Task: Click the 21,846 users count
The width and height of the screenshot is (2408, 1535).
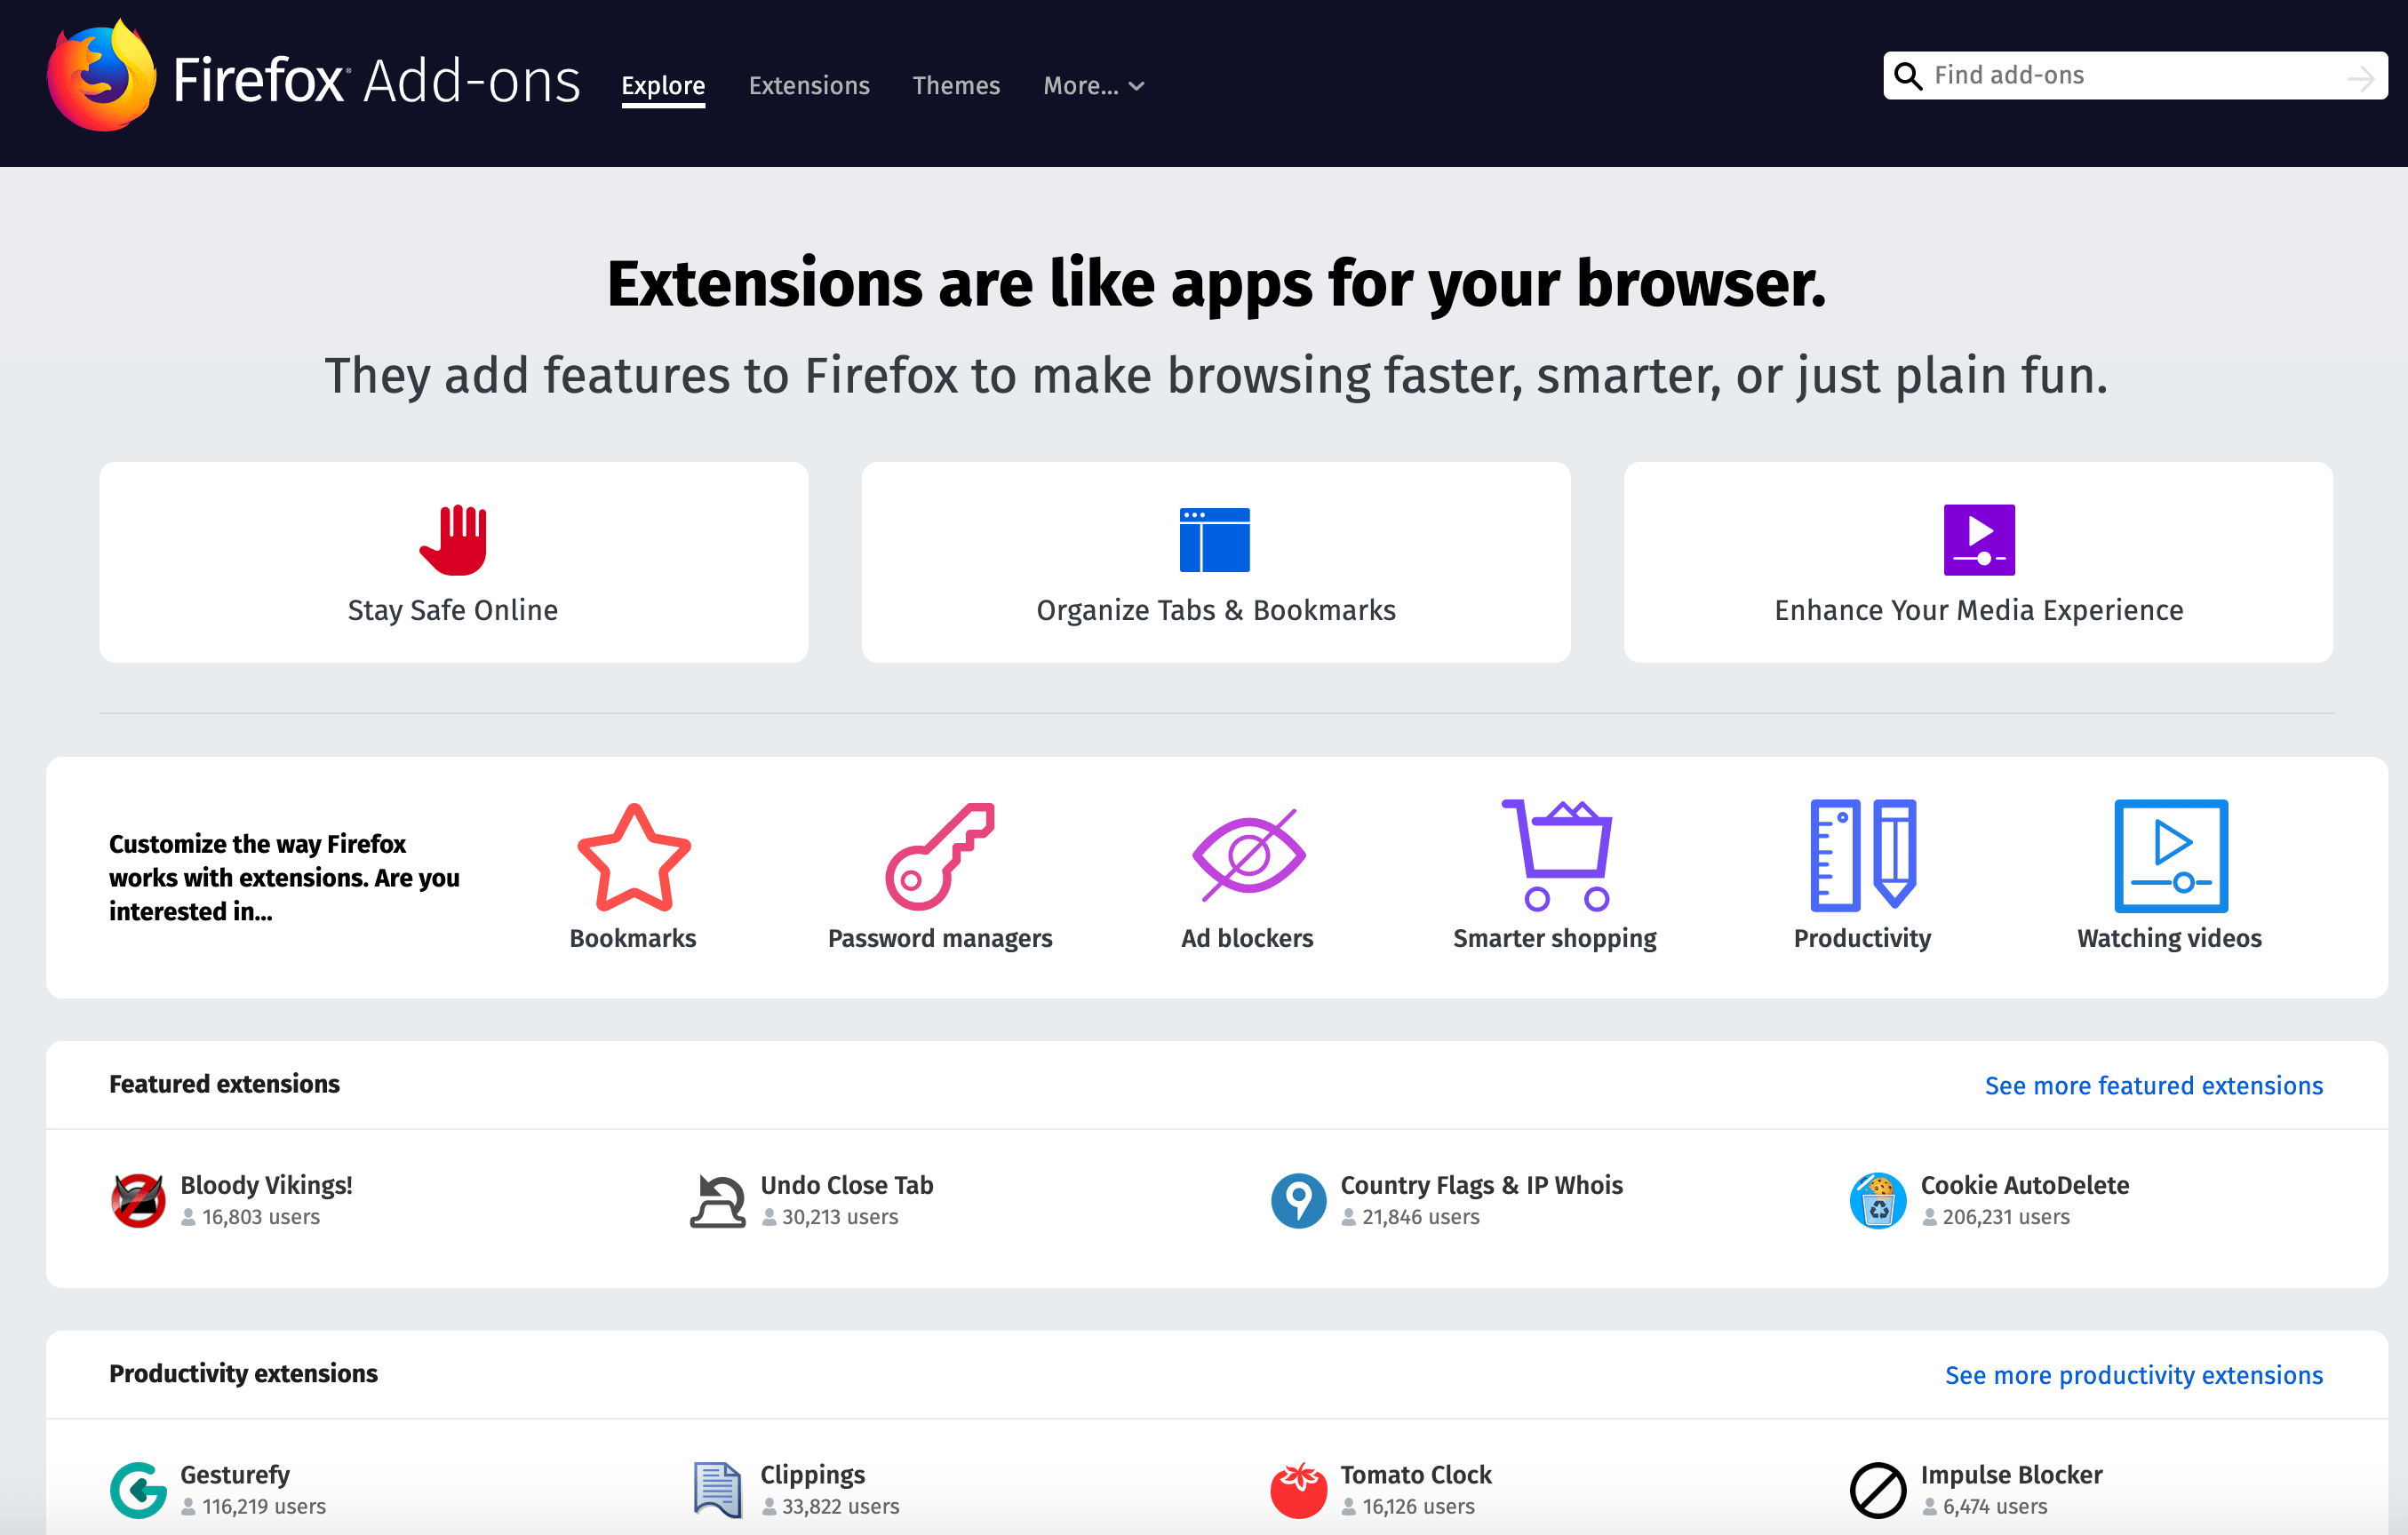Action: click(x=1420, y=1217)
